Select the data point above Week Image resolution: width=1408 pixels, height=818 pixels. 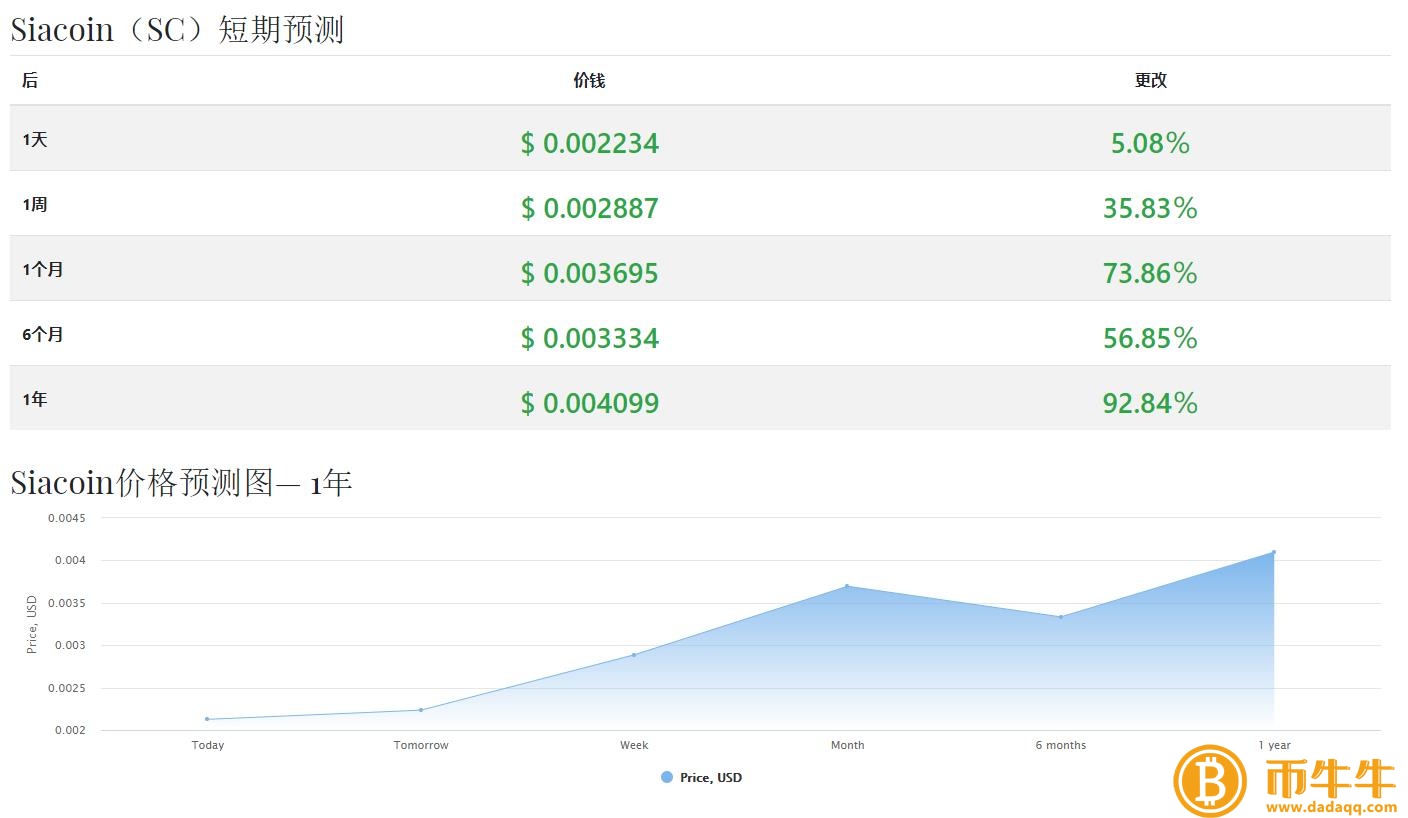(x=634, y=655)
